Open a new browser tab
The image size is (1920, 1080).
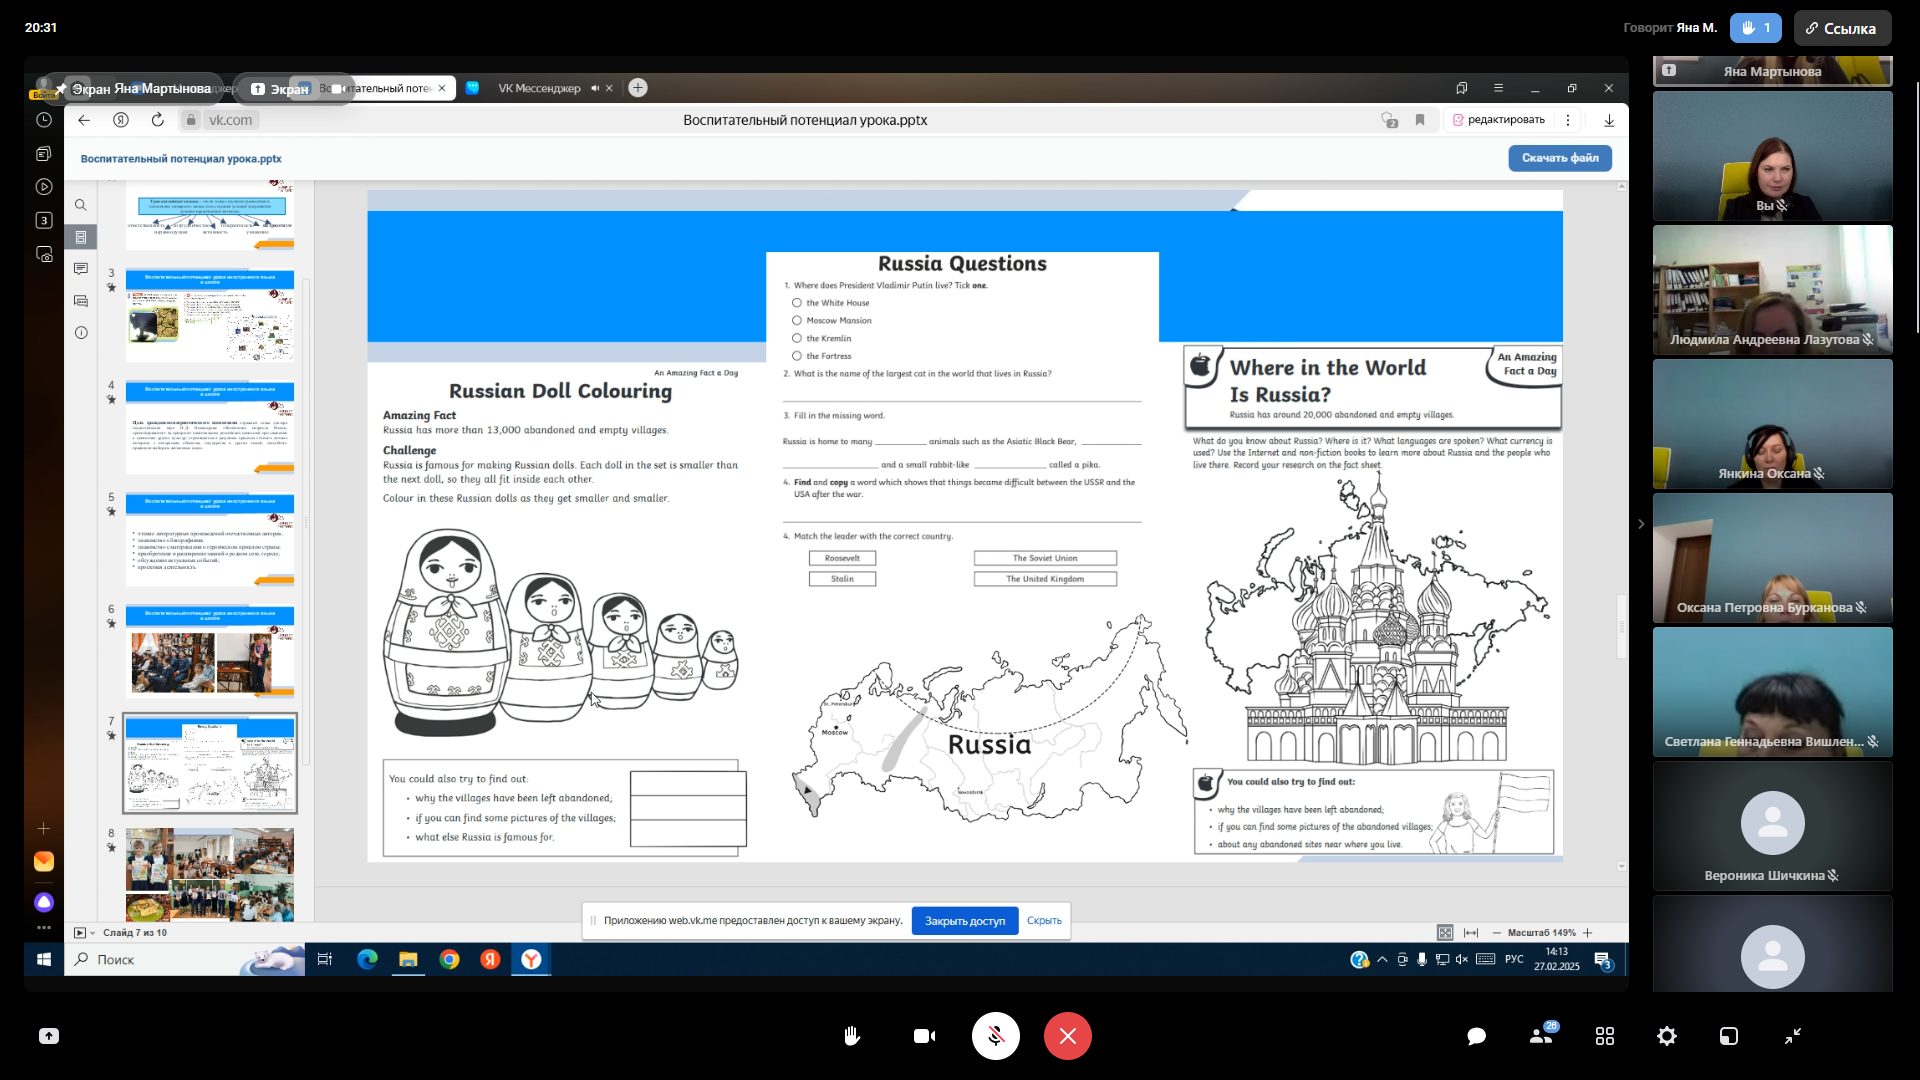click(x=638, y=88)
